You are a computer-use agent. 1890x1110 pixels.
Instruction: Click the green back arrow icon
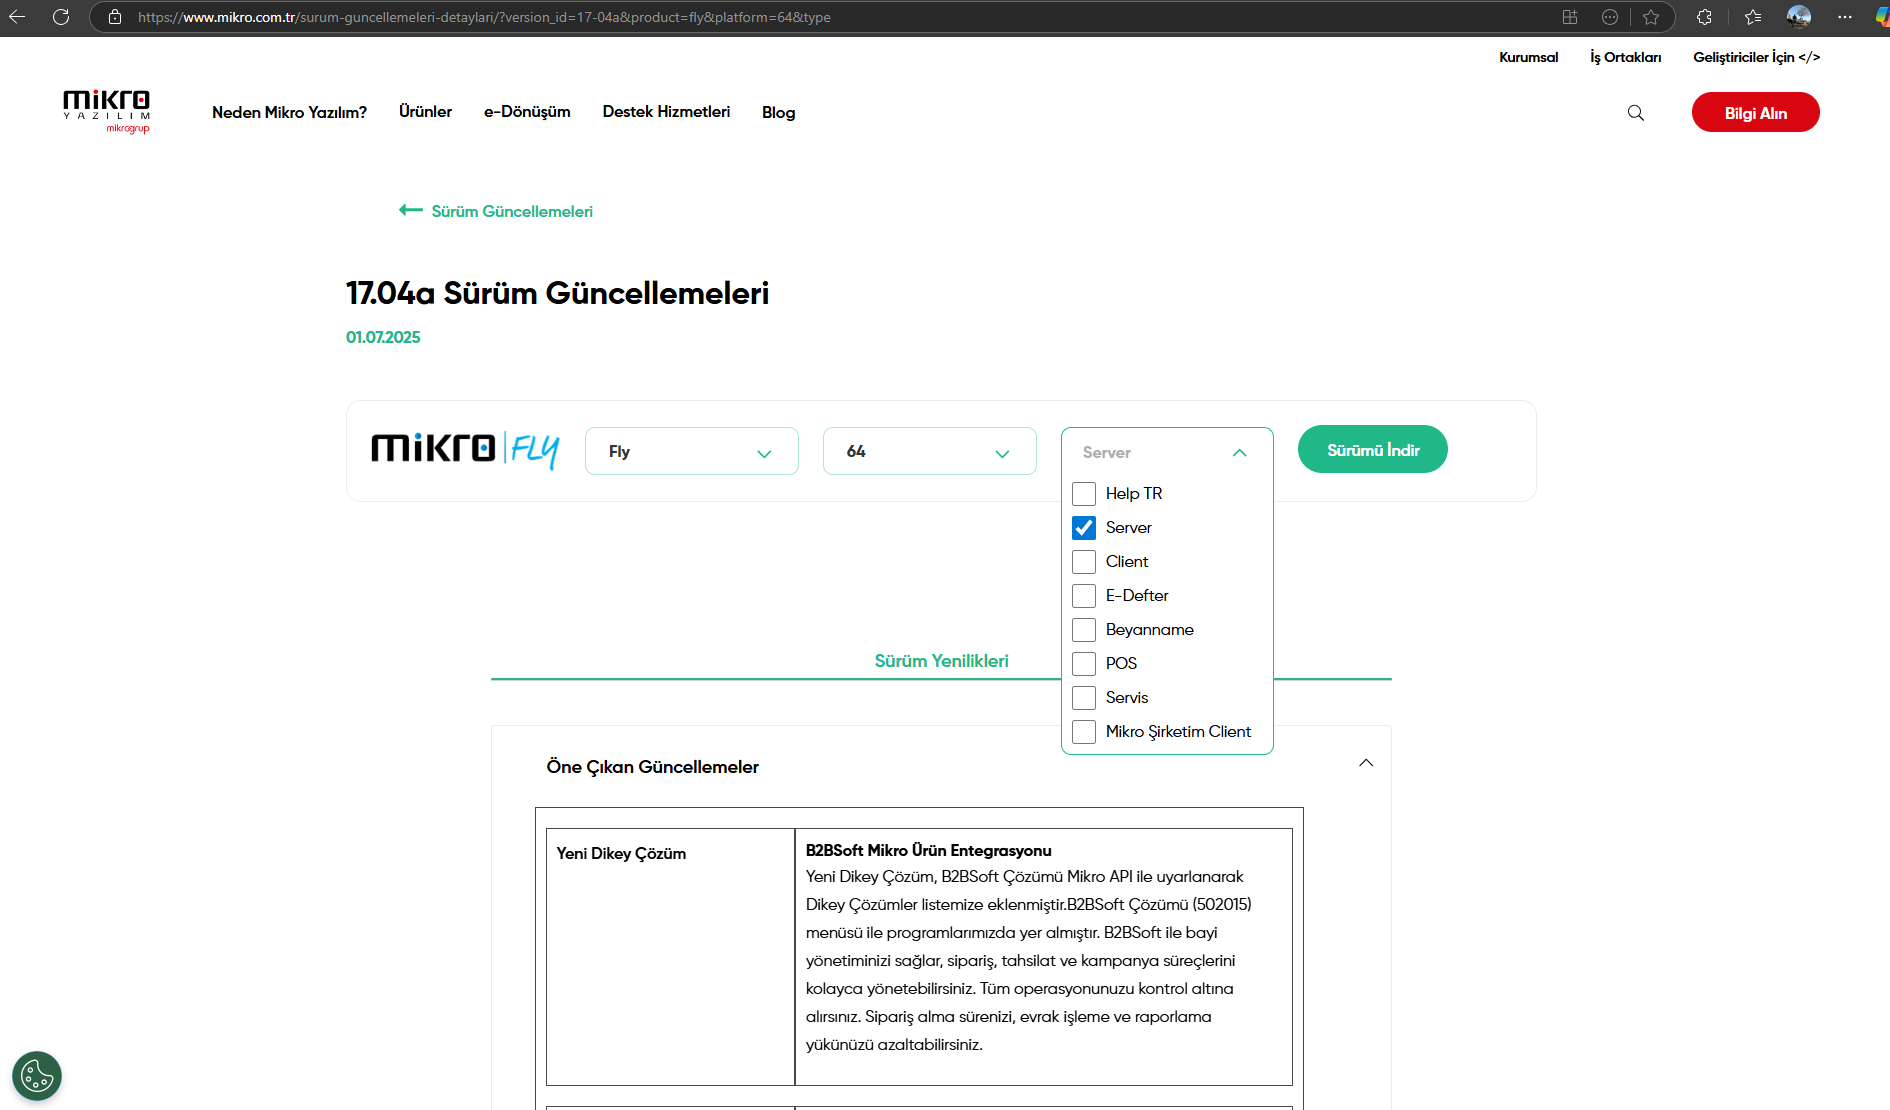410,210
